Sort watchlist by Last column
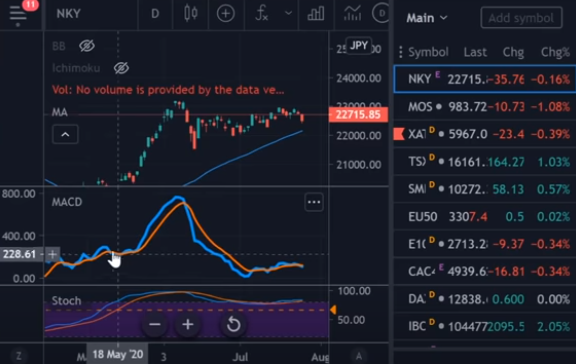The image size is (576, 364). [475, 52]
